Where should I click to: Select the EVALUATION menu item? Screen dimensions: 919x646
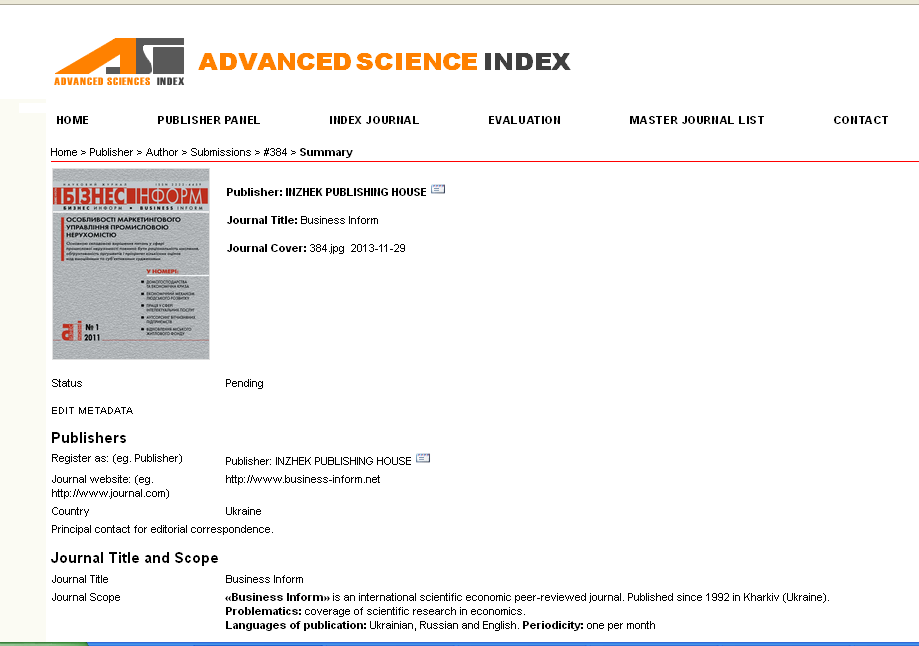click(525, 120)
